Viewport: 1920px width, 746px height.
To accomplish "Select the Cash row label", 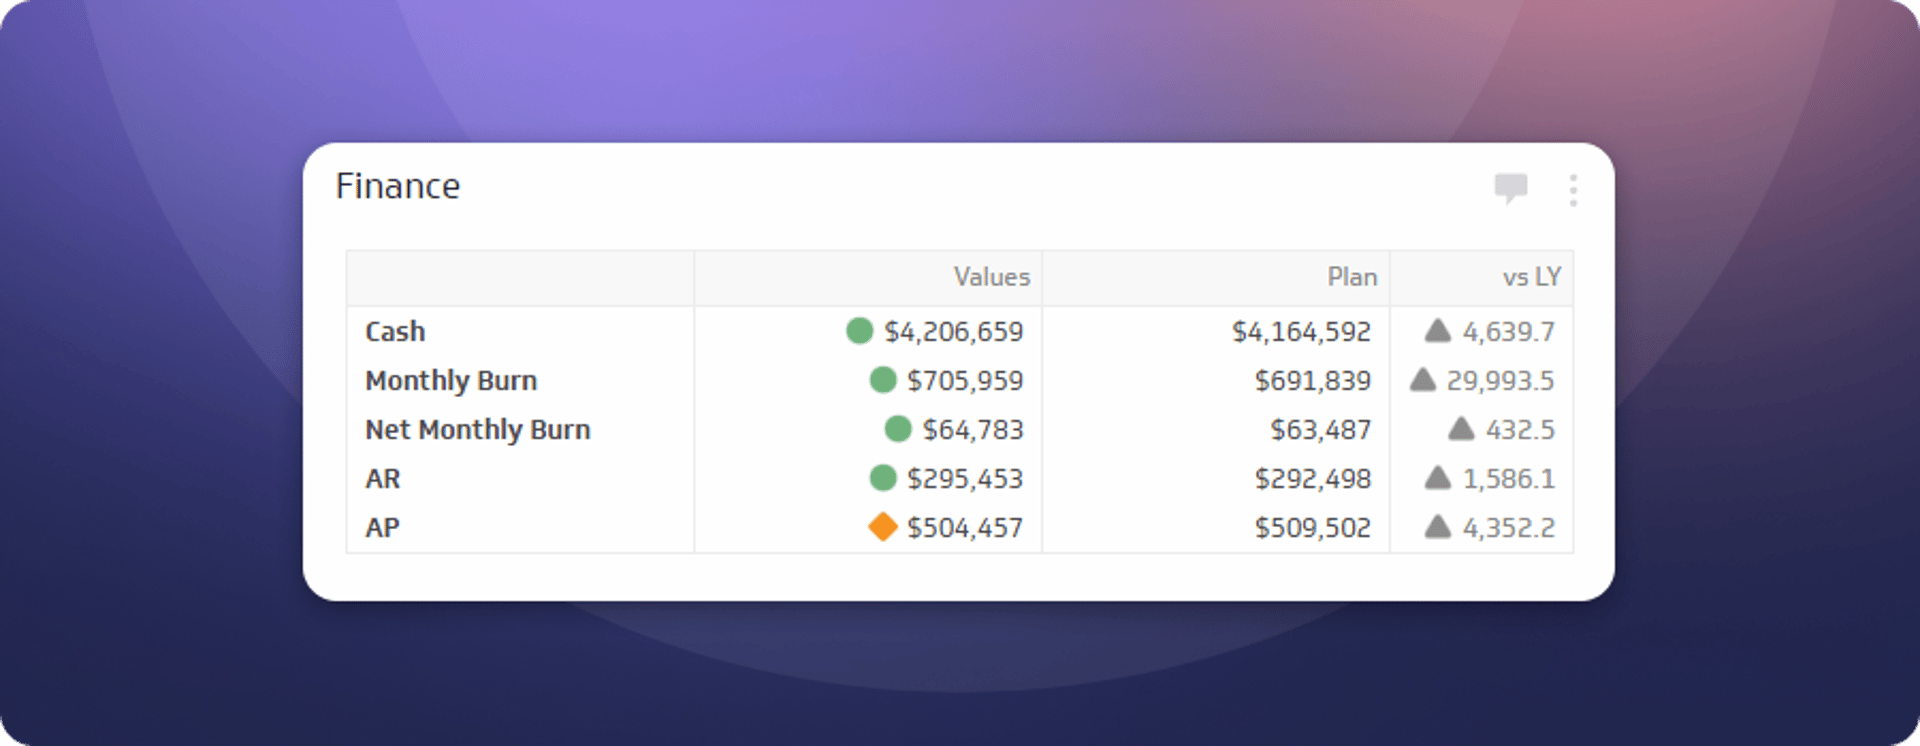I will [x=395, y=331].
